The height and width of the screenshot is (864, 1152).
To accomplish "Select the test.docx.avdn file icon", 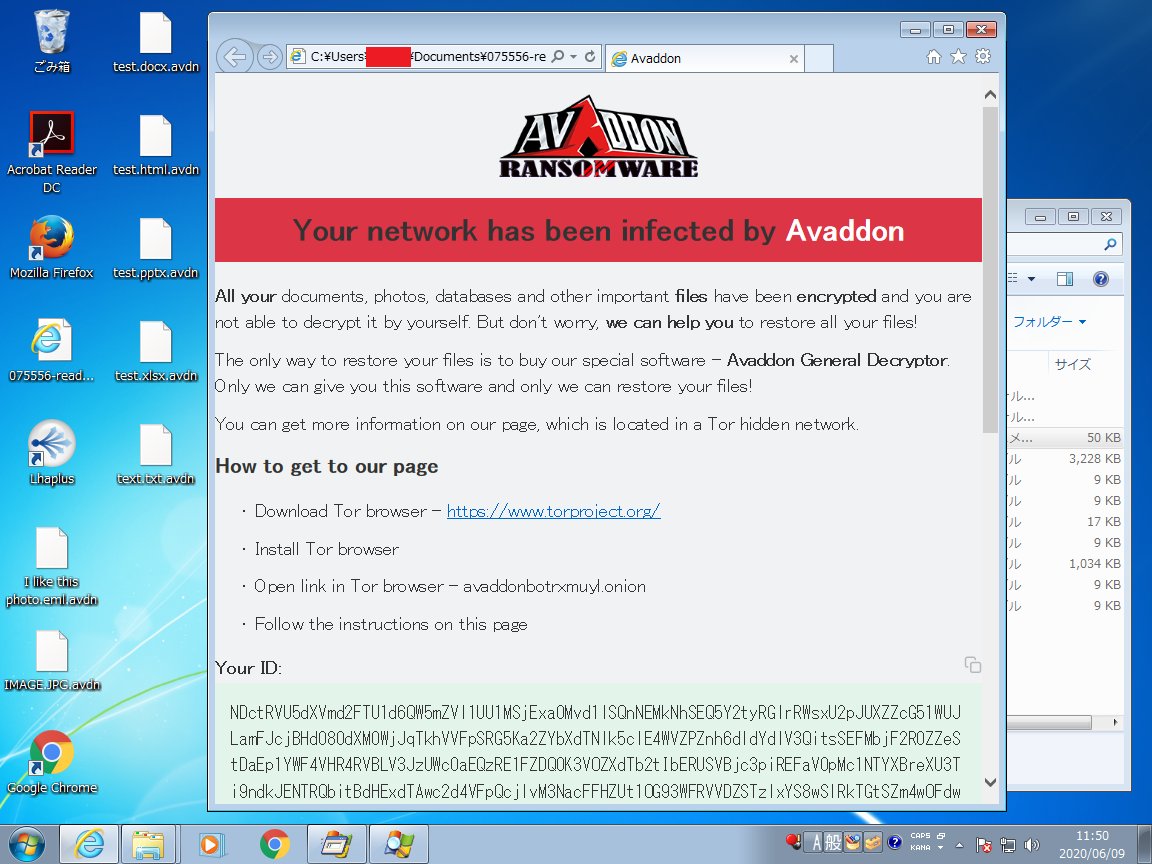I will (156, 40).
